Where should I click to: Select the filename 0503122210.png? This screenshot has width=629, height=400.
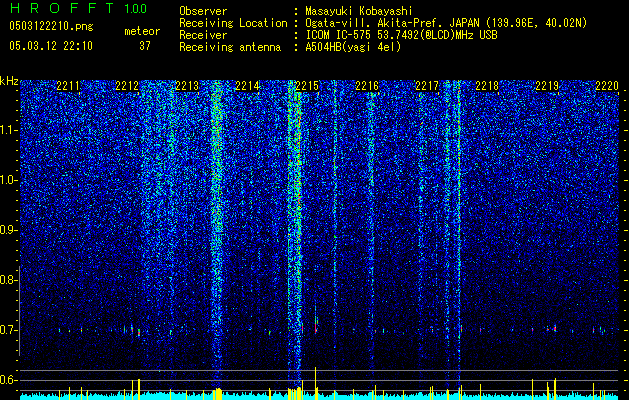(x=51, y=26)
